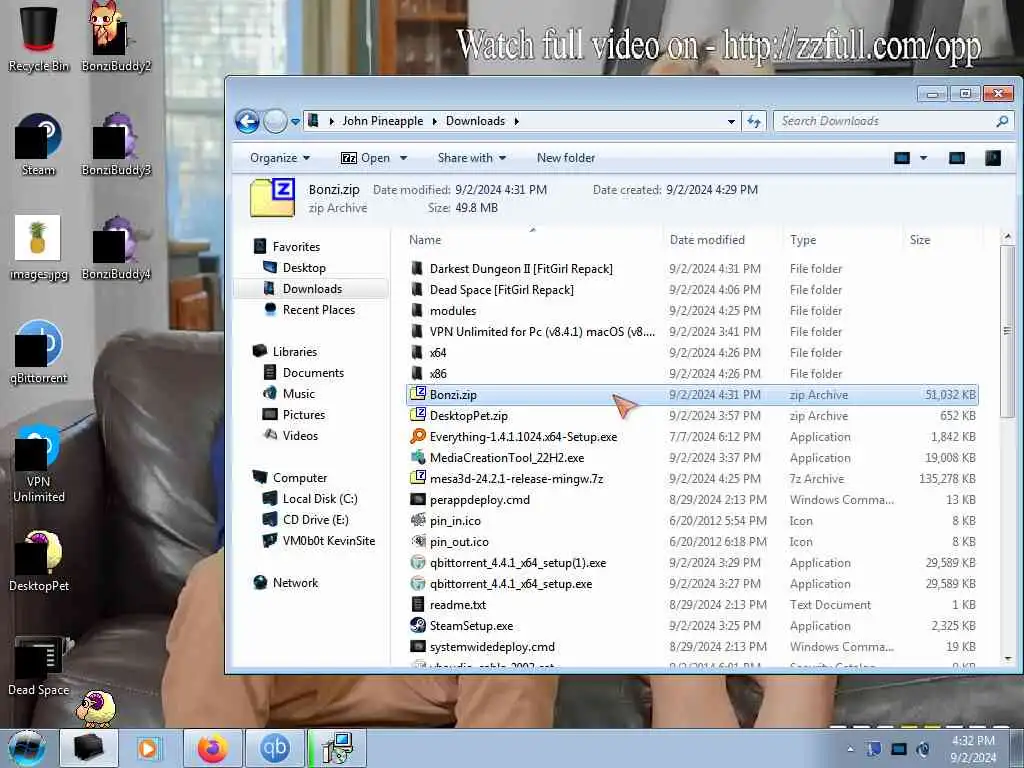This screenshot has height=768, width=1024.
Task: Click John Pineapple in the address path
Action: (383, 121)
